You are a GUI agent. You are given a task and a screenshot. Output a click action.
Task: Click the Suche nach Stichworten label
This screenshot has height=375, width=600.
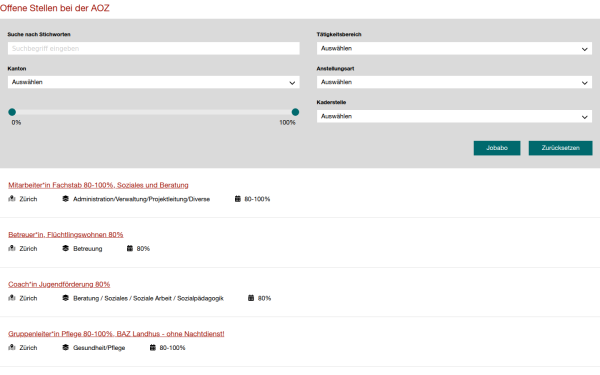(x=39, y=34)
